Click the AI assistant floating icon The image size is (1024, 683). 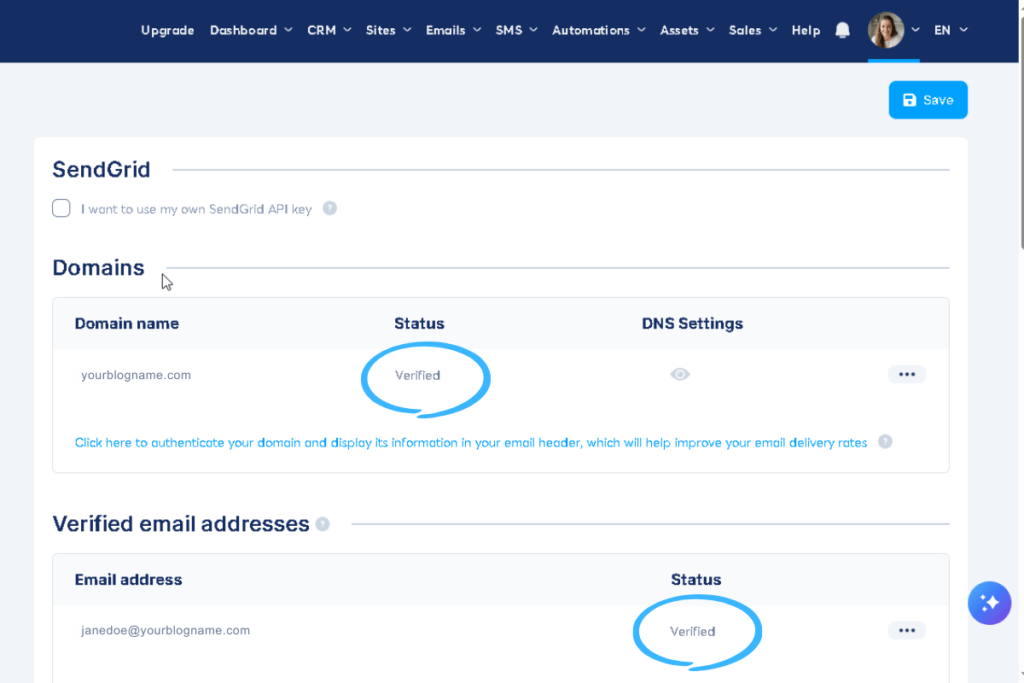(989, 603)
